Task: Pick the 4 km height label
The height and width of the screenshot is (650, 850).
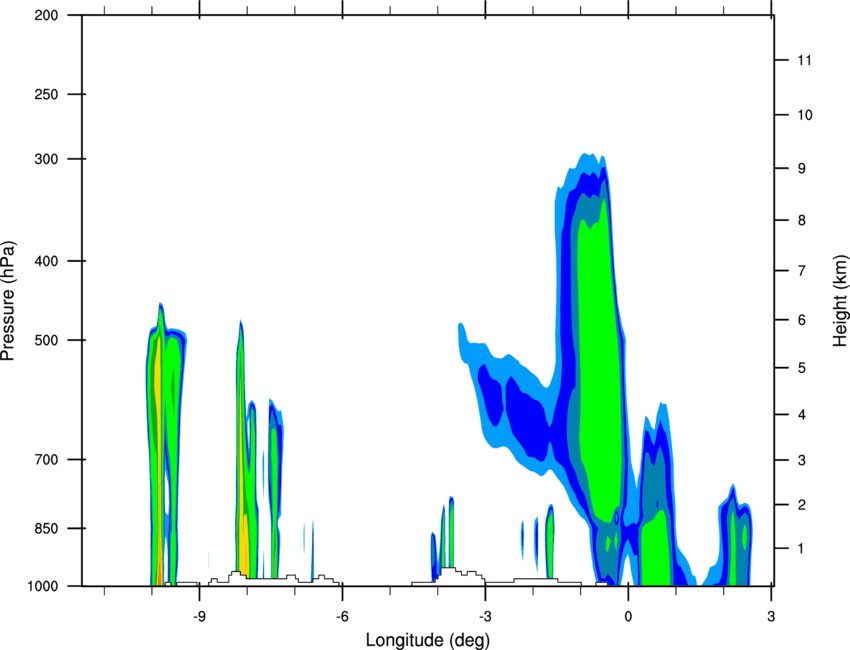Action: 802,415
